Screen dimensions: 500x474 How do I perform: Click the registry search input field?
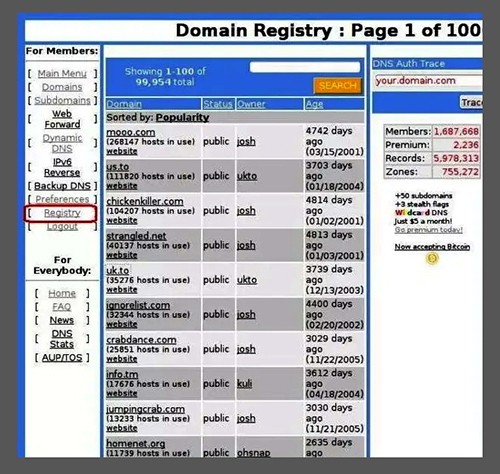click(305, 67)
